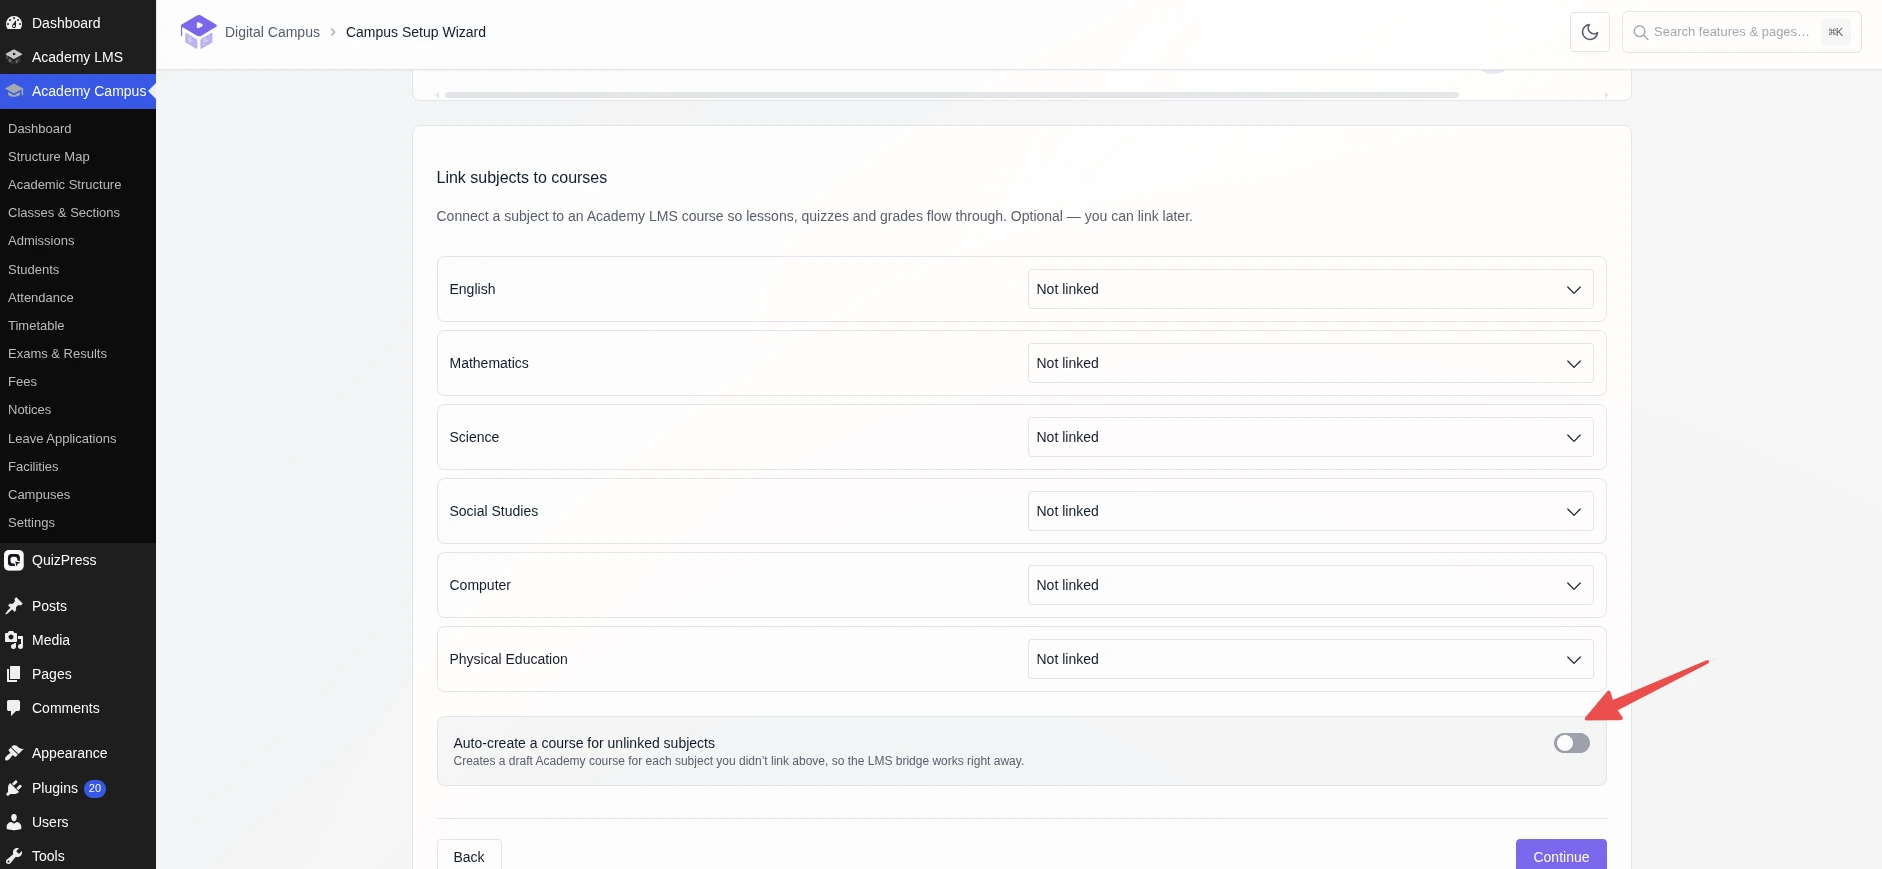This screenshot has width=1882, height=869.
Task: Click the WordPress Dashboard gauge icon
Action: [14, 23]
